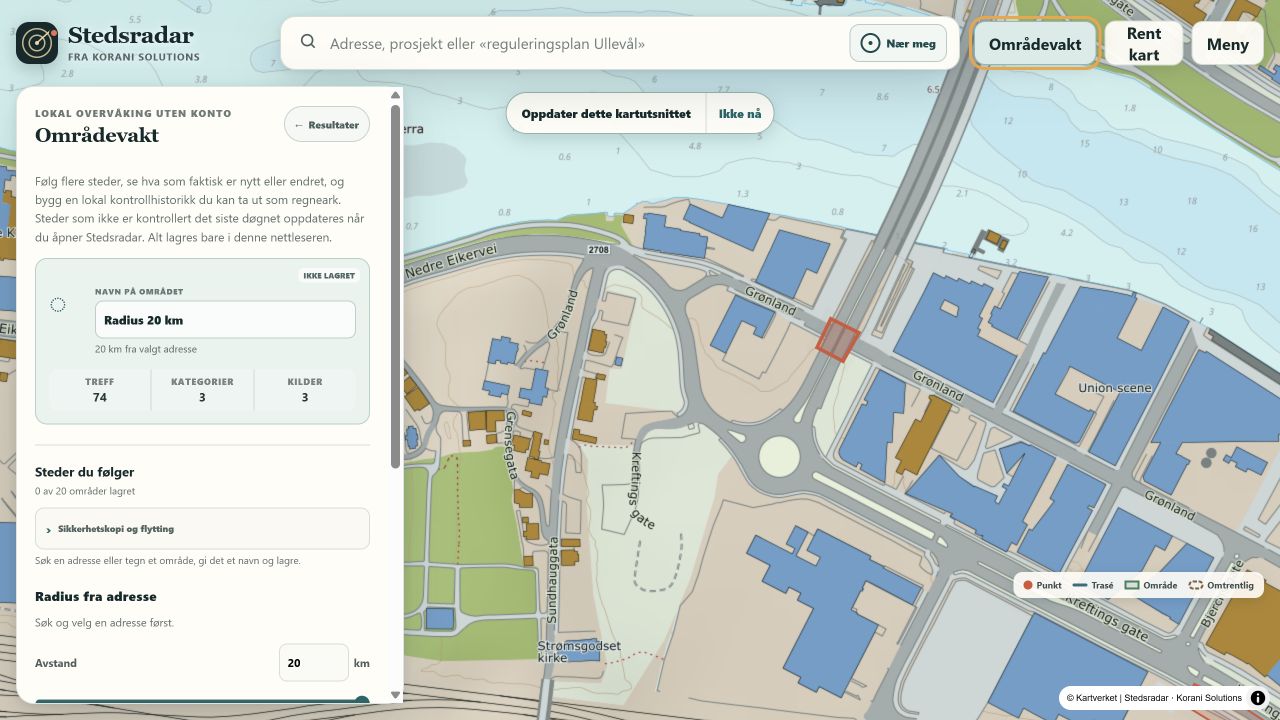Screen dimensions: 1280x720
Task: Dismiss the map update prompt with "Ikke nå"
Action: [740, 114]
